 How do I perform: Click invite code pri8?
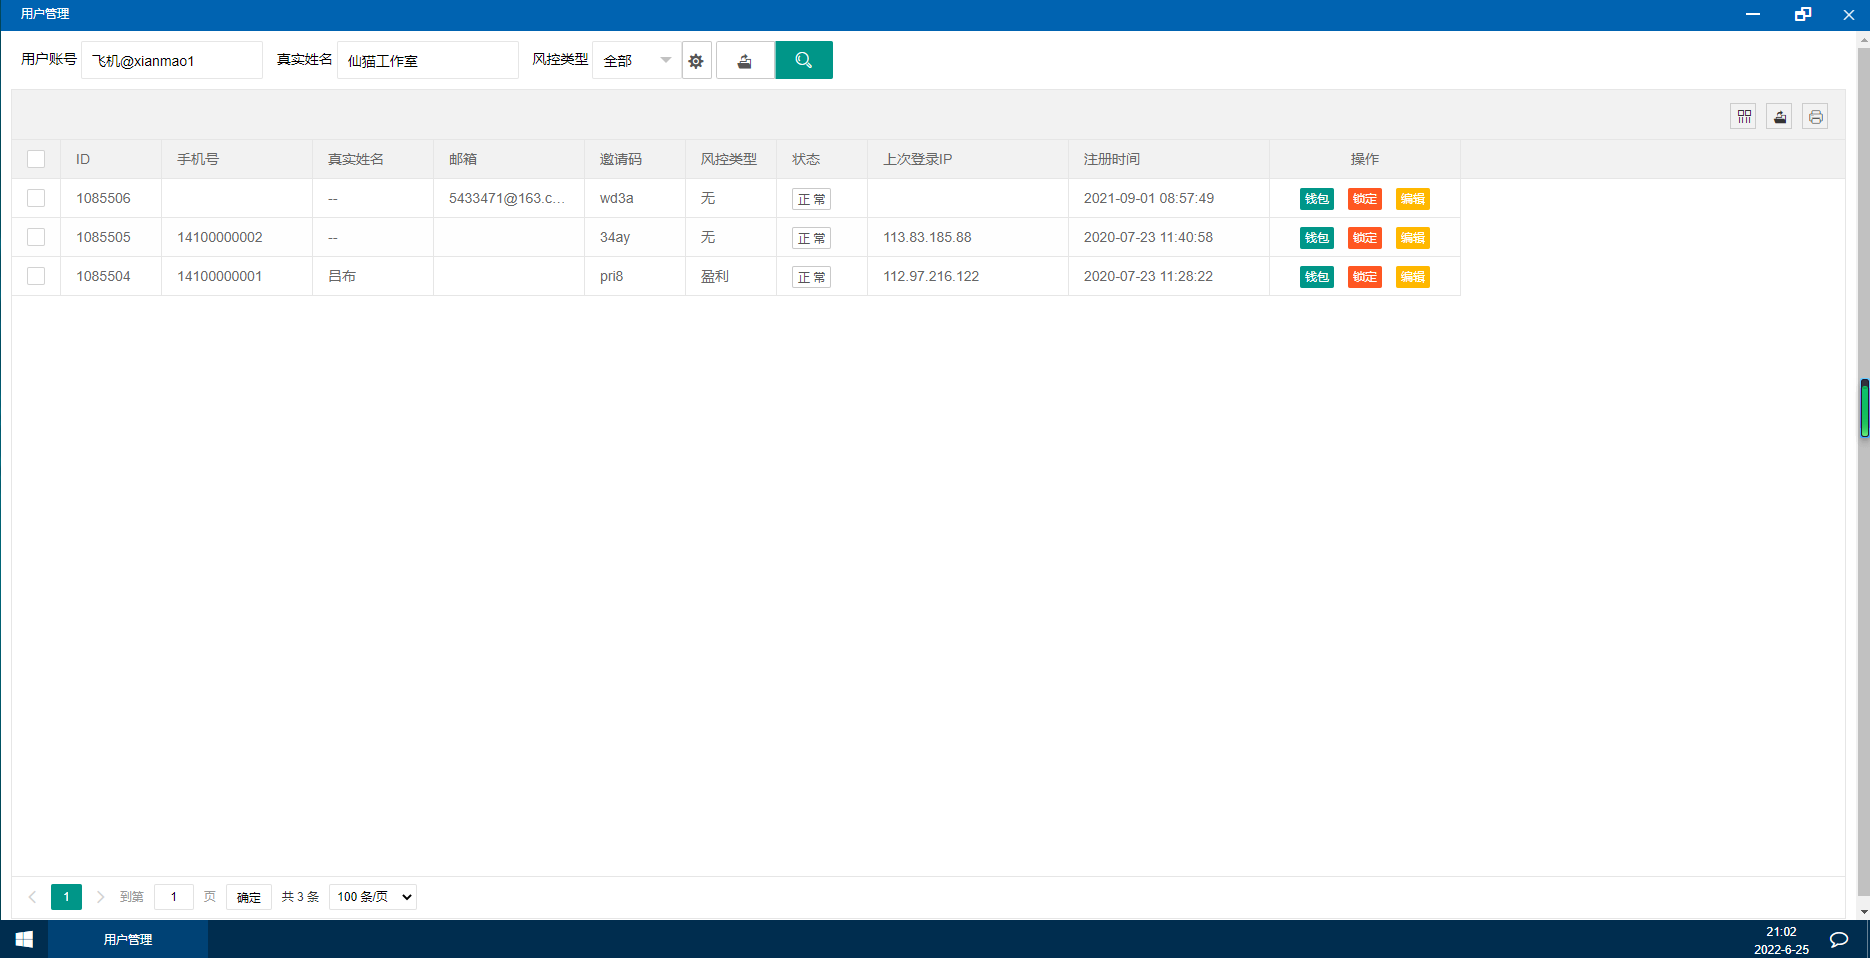click(612, 276)
